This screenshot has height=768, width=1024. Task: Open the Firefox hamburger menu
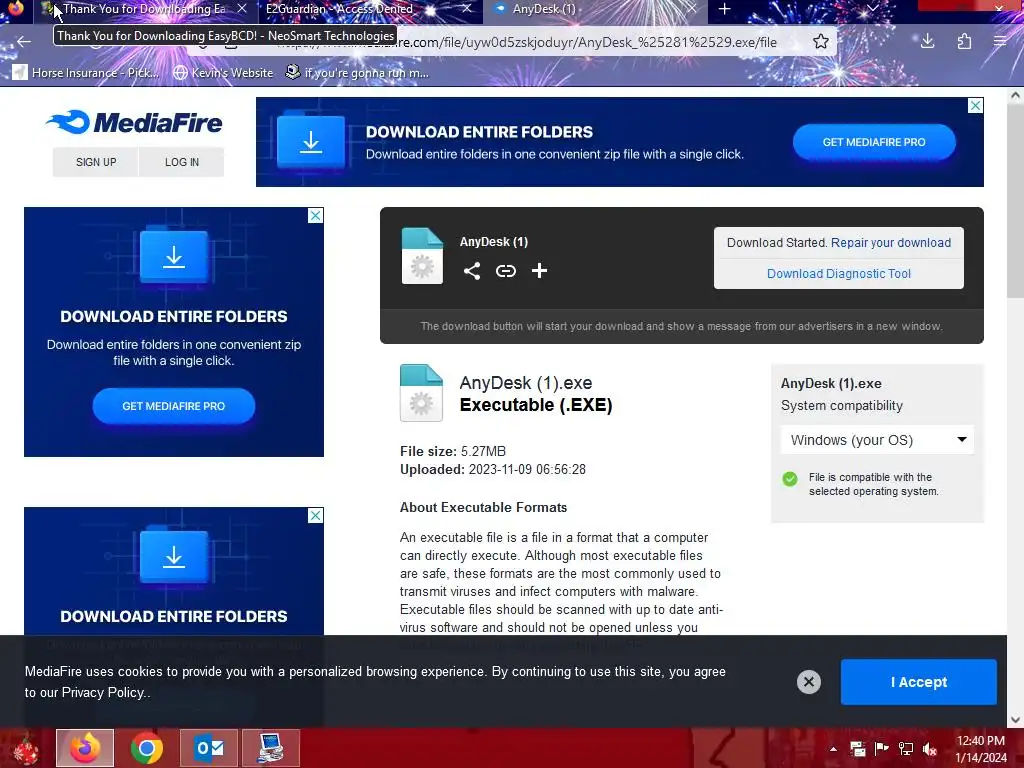tap(1000, 42)
